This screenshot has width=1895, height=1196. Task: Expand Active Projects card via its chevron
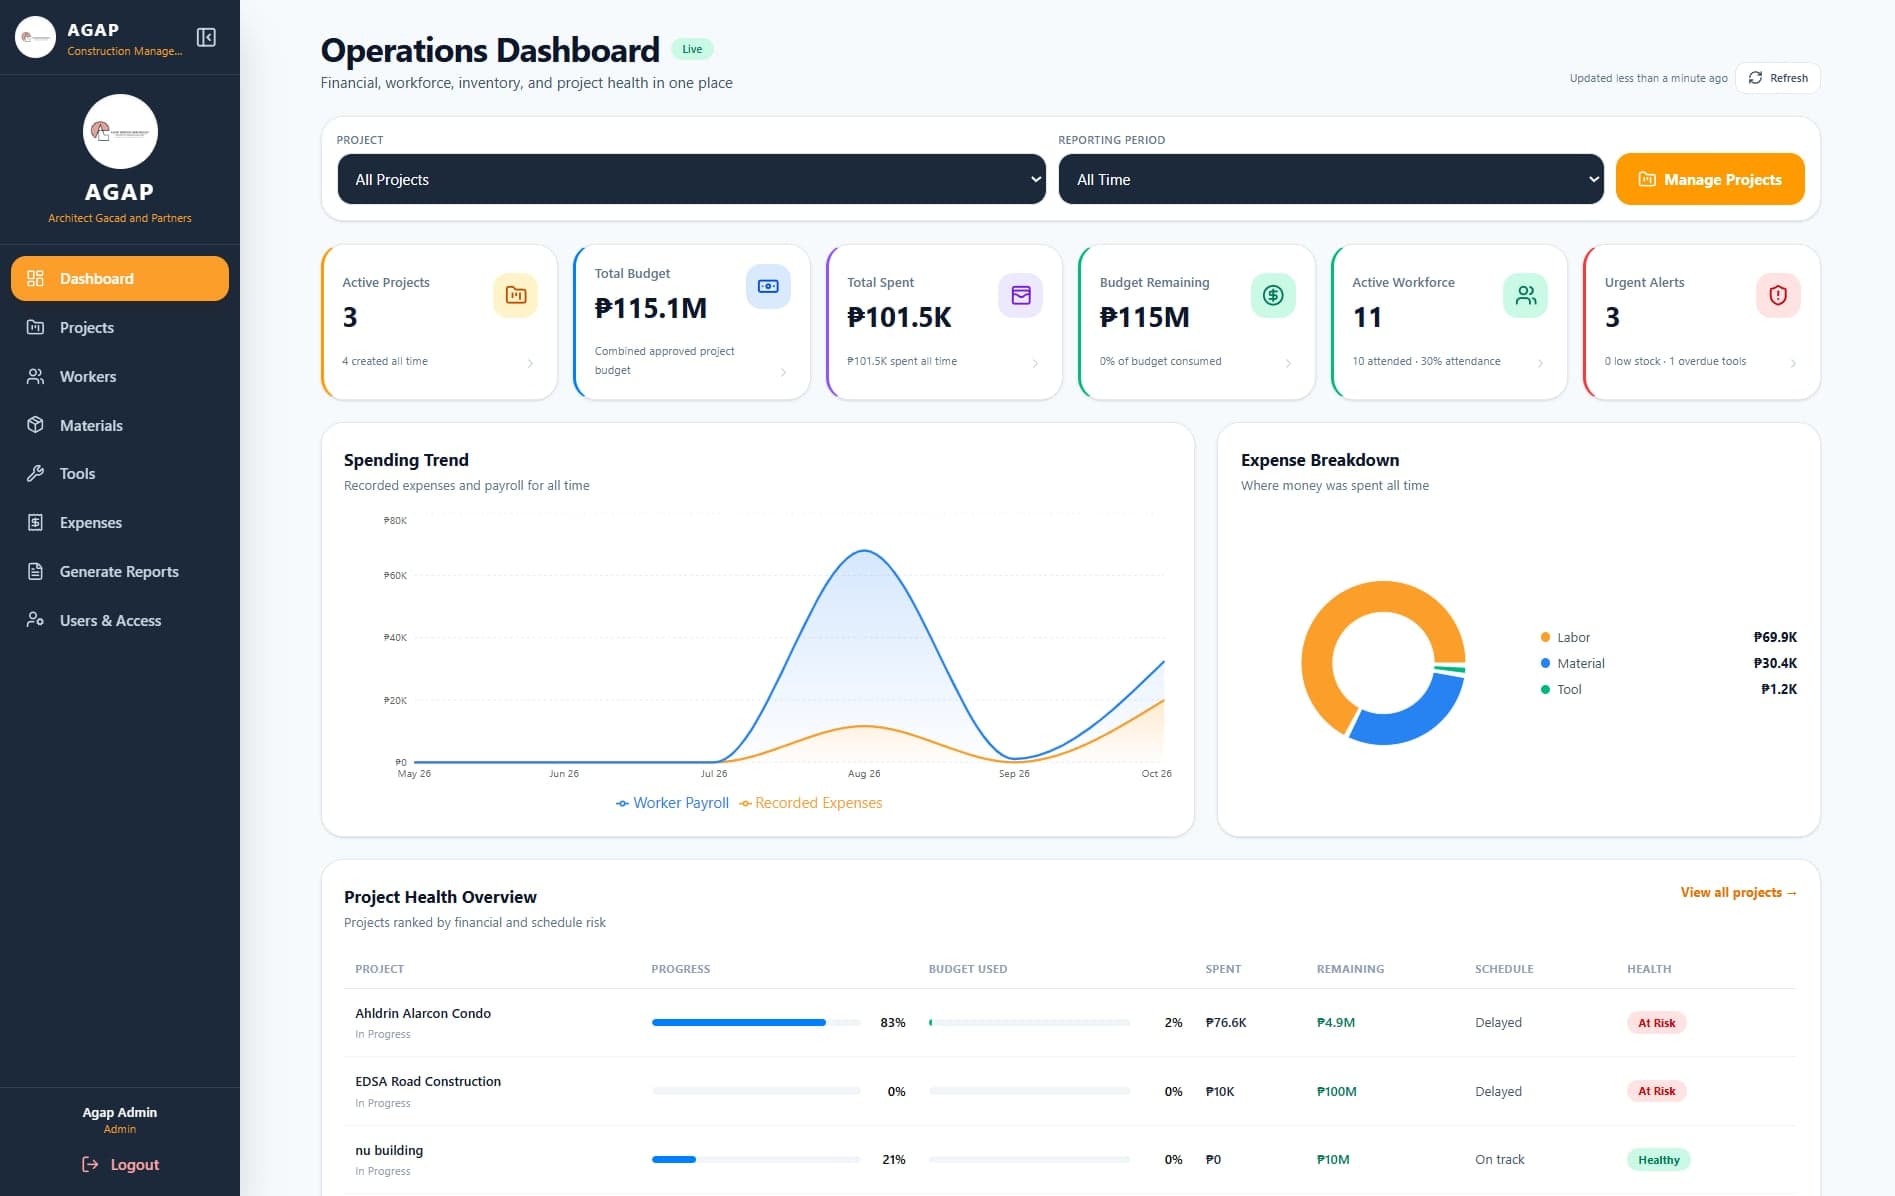pyautogui.click(x=530, y=363)
